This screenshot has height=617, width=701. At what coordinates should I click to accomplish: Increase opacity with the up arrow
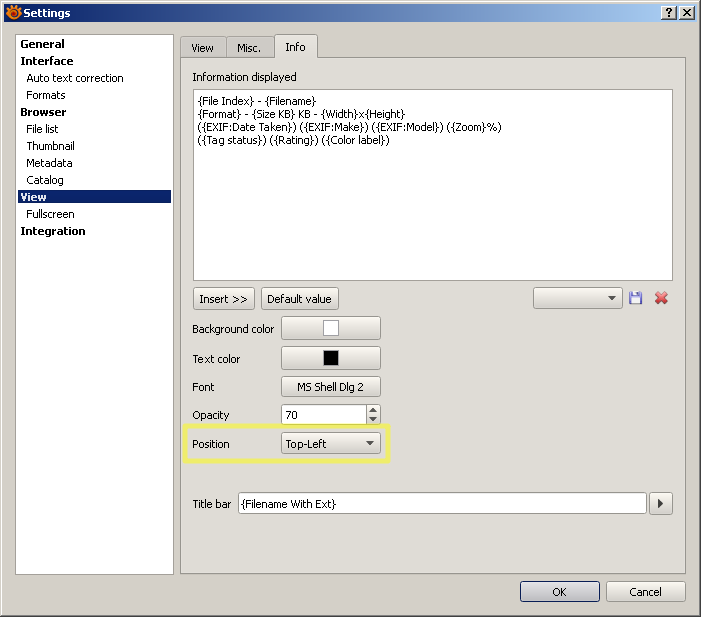(373, 410)
